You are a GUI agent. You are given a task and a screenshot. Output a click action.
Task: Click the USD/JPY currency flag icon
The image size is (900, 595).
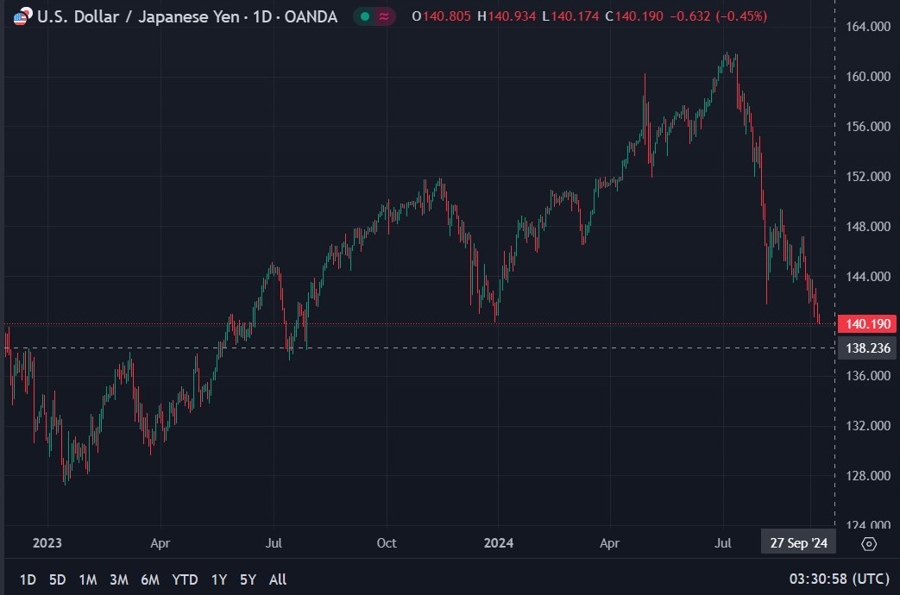(x=21, y=17)
